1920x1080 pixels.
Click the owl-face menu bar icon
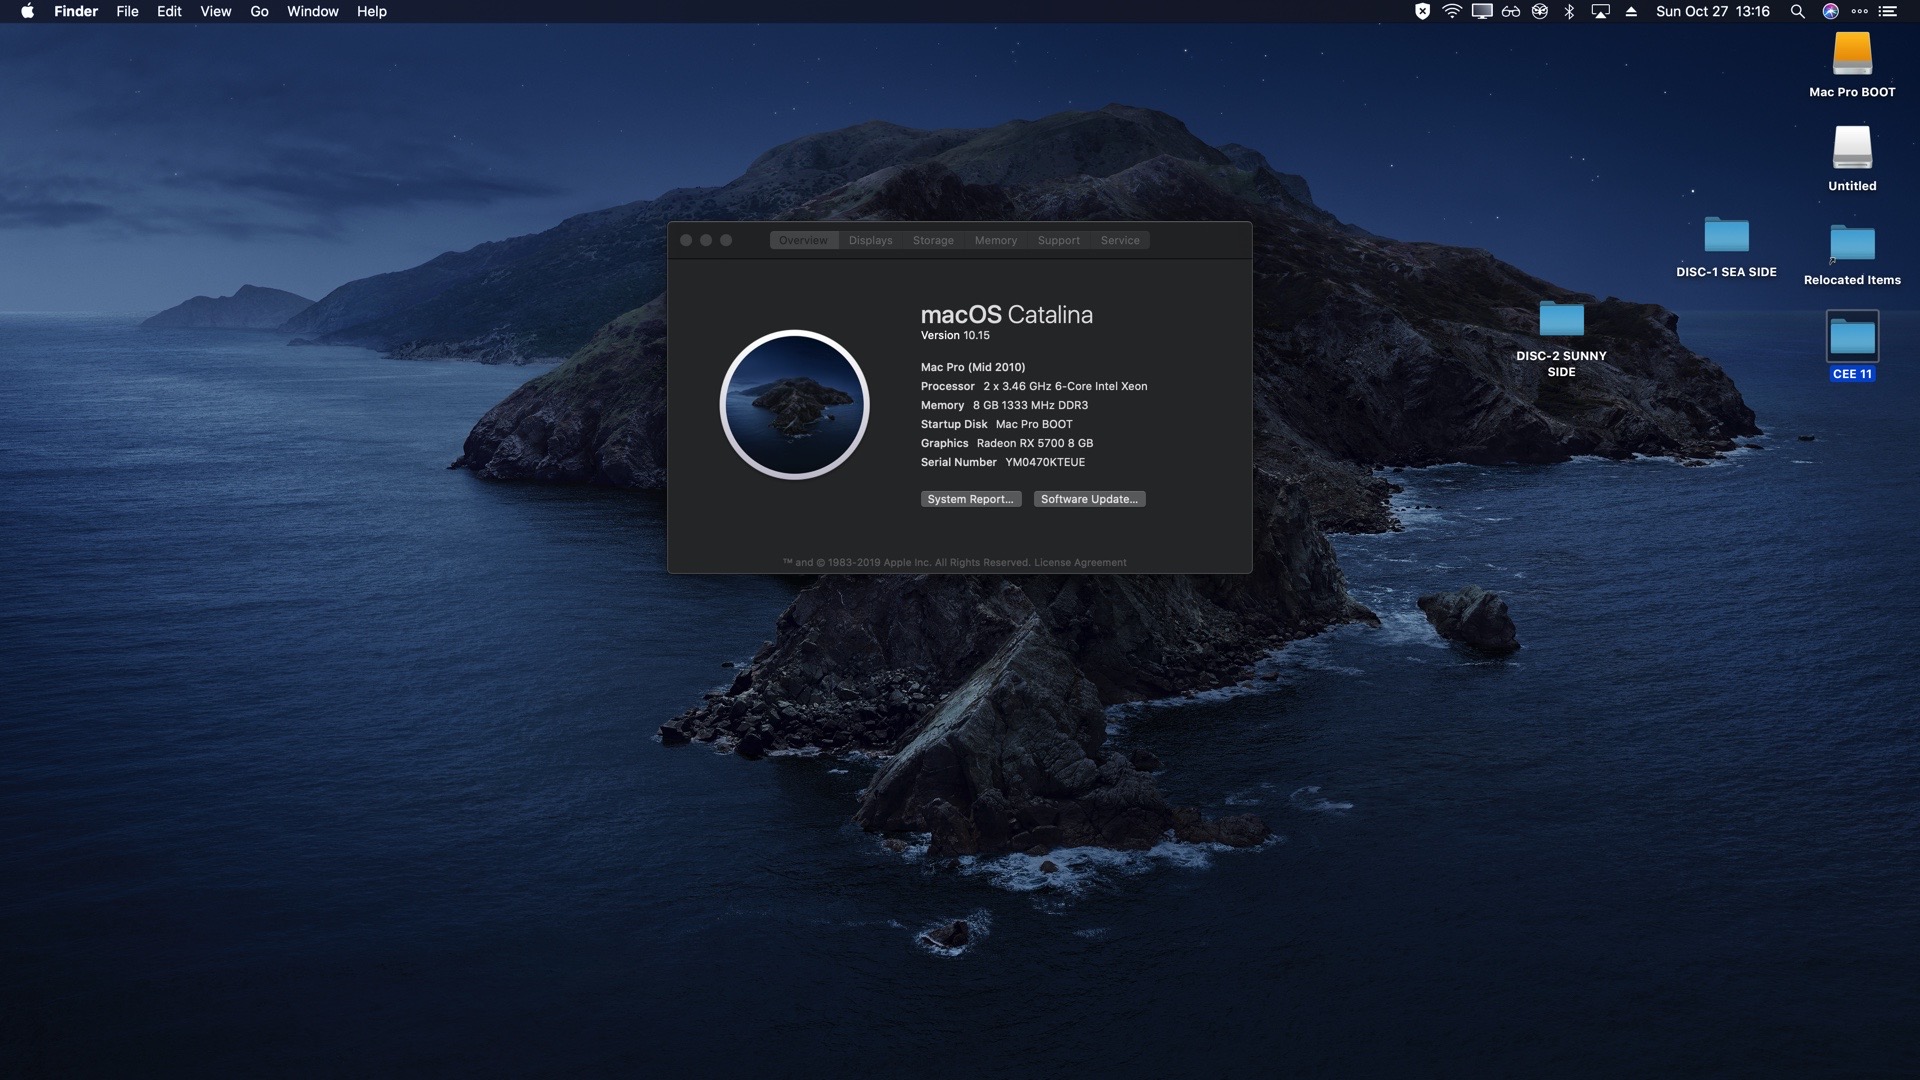pos(1540,11)
